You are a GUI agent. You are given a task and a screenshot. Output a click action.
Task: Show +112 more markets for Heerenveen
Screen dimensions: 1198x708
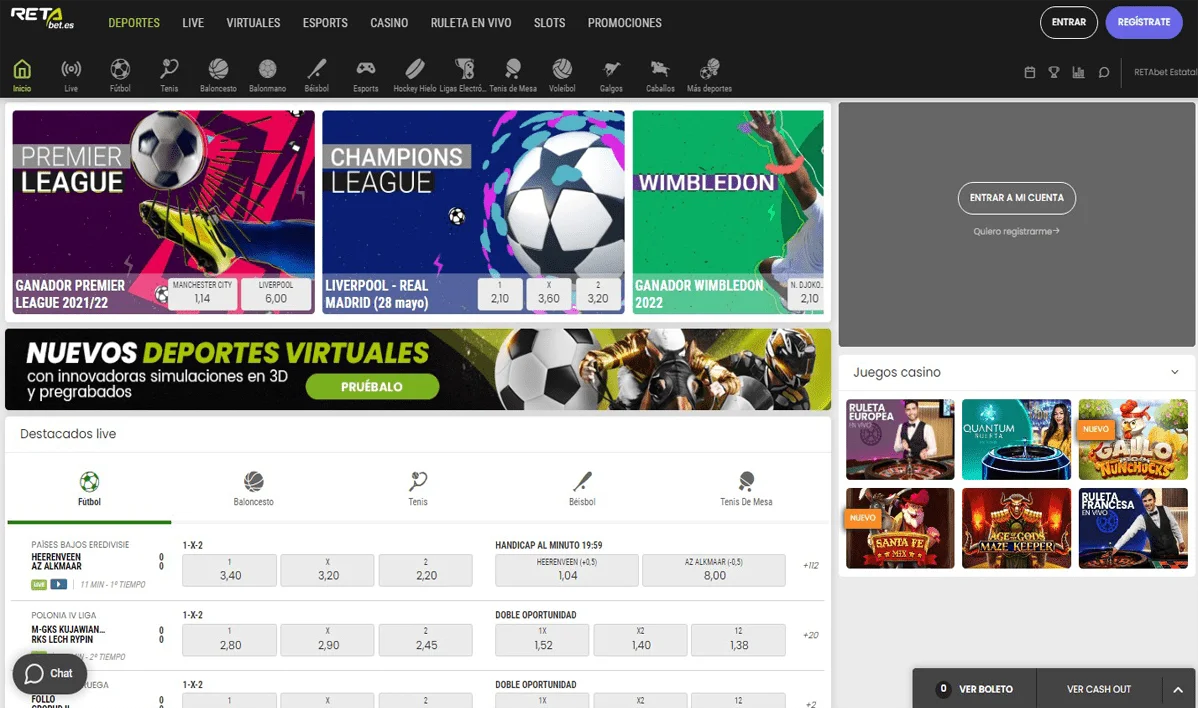(811, 566)
